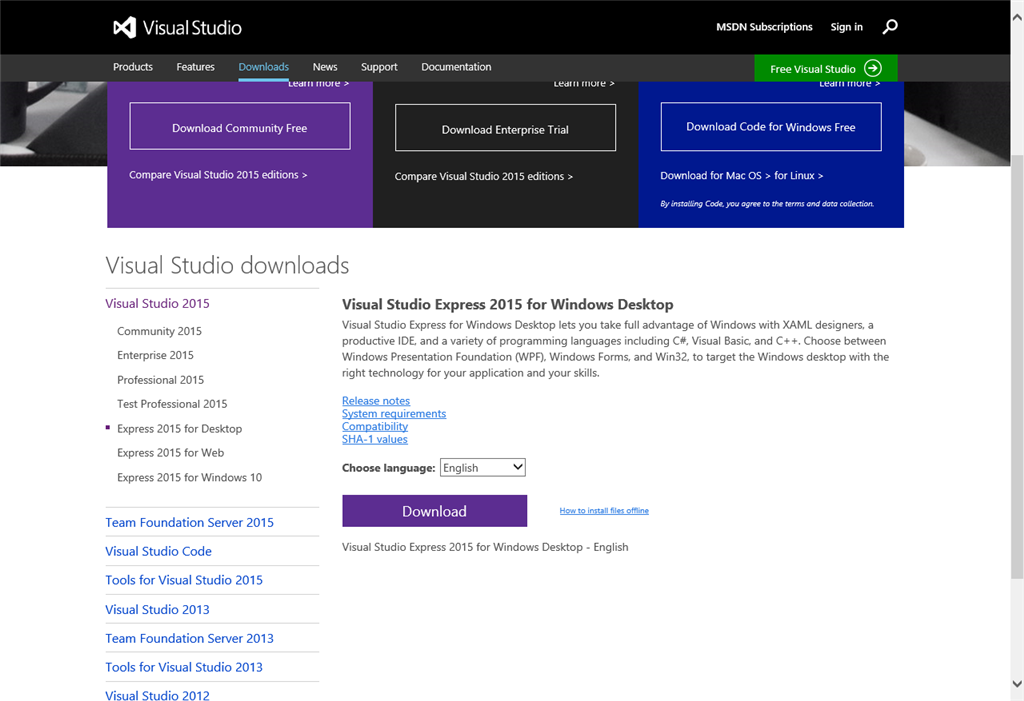
Task: Click Download Code for Windows Free
Action: [771, 127]
